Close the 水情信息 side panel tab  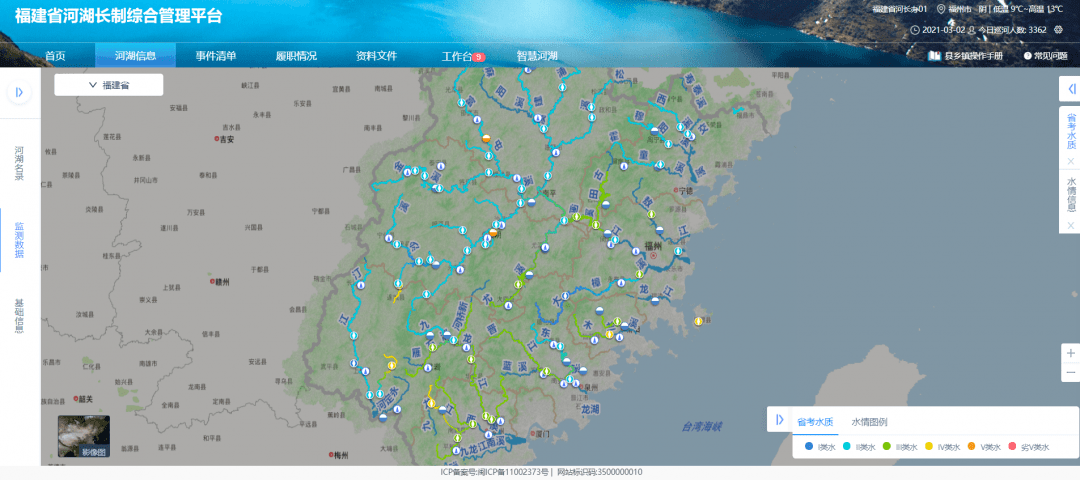click(x=1070, y=226)
